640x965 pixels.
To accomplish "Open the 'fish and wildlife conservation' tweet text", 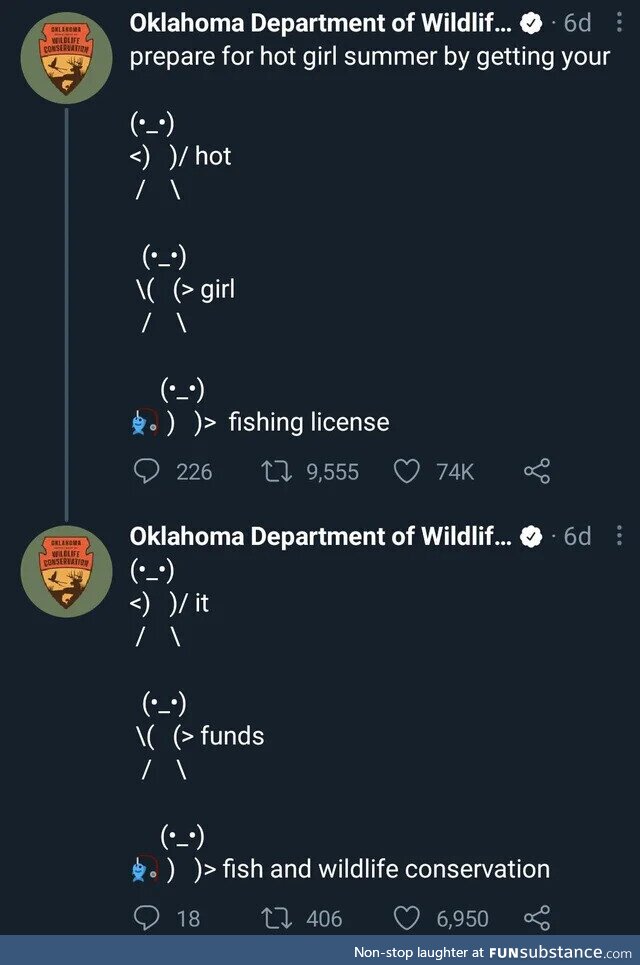I will click(385, 869).
